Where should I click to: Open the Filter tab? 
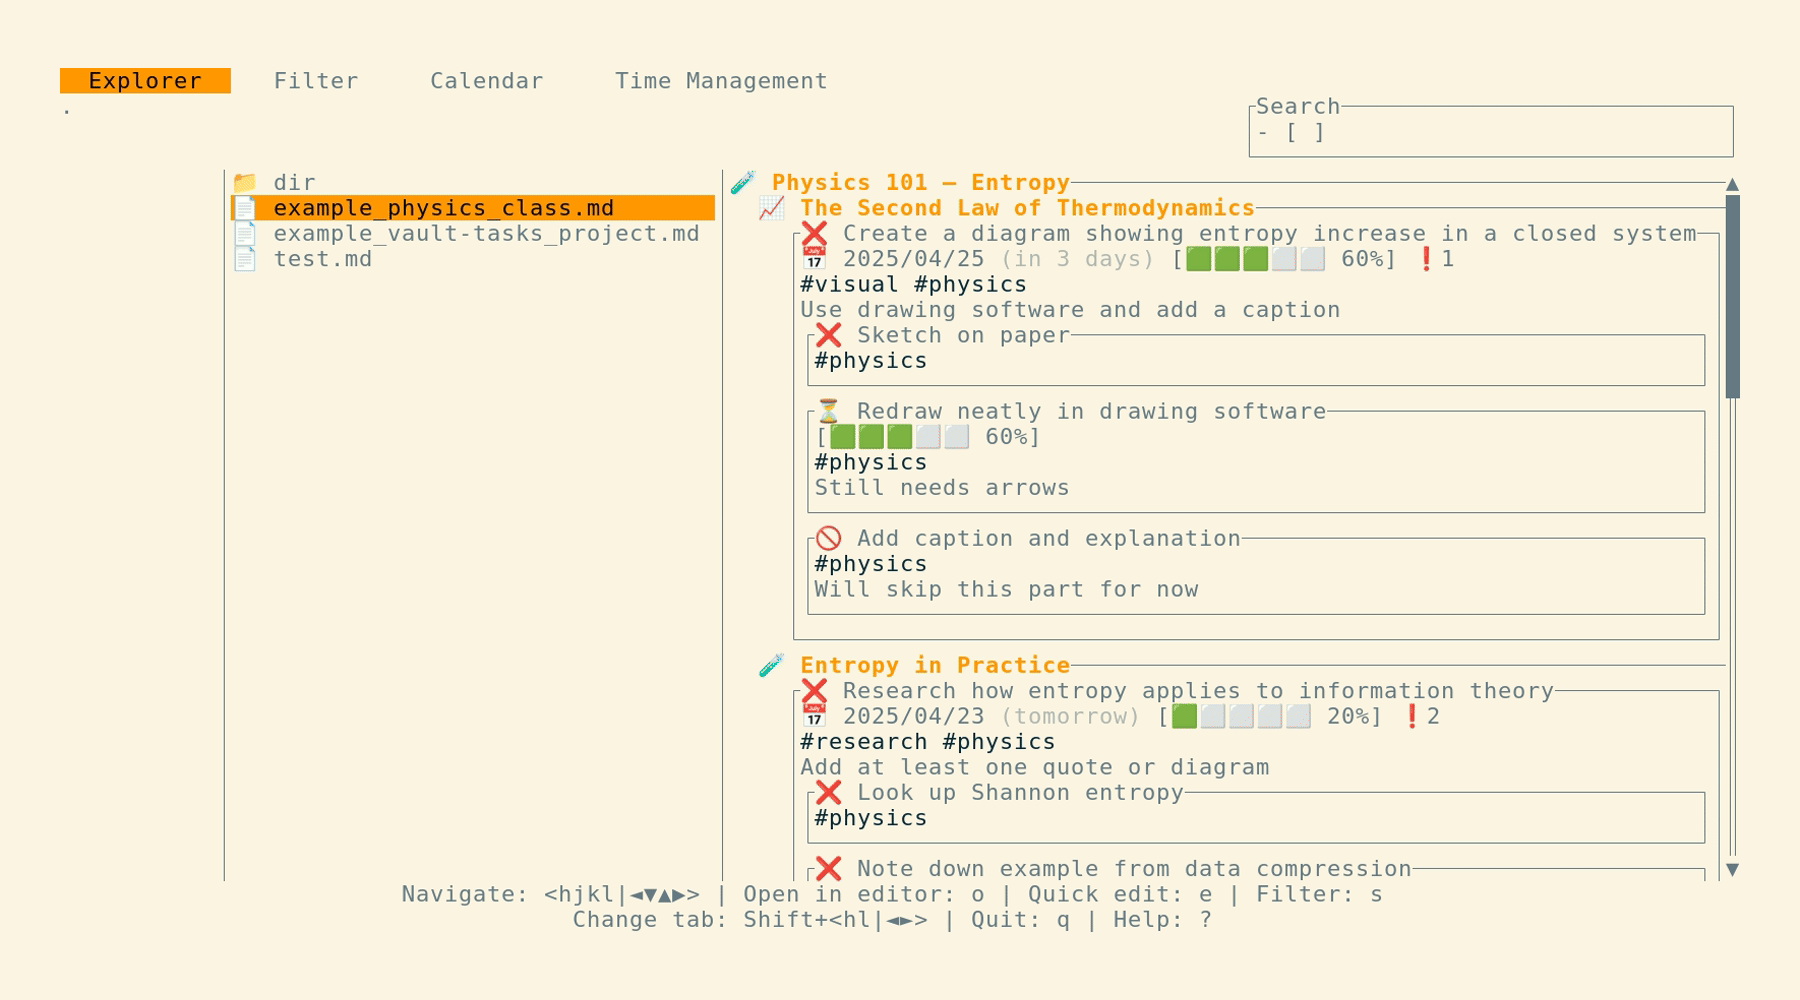(x=316, y=81)
